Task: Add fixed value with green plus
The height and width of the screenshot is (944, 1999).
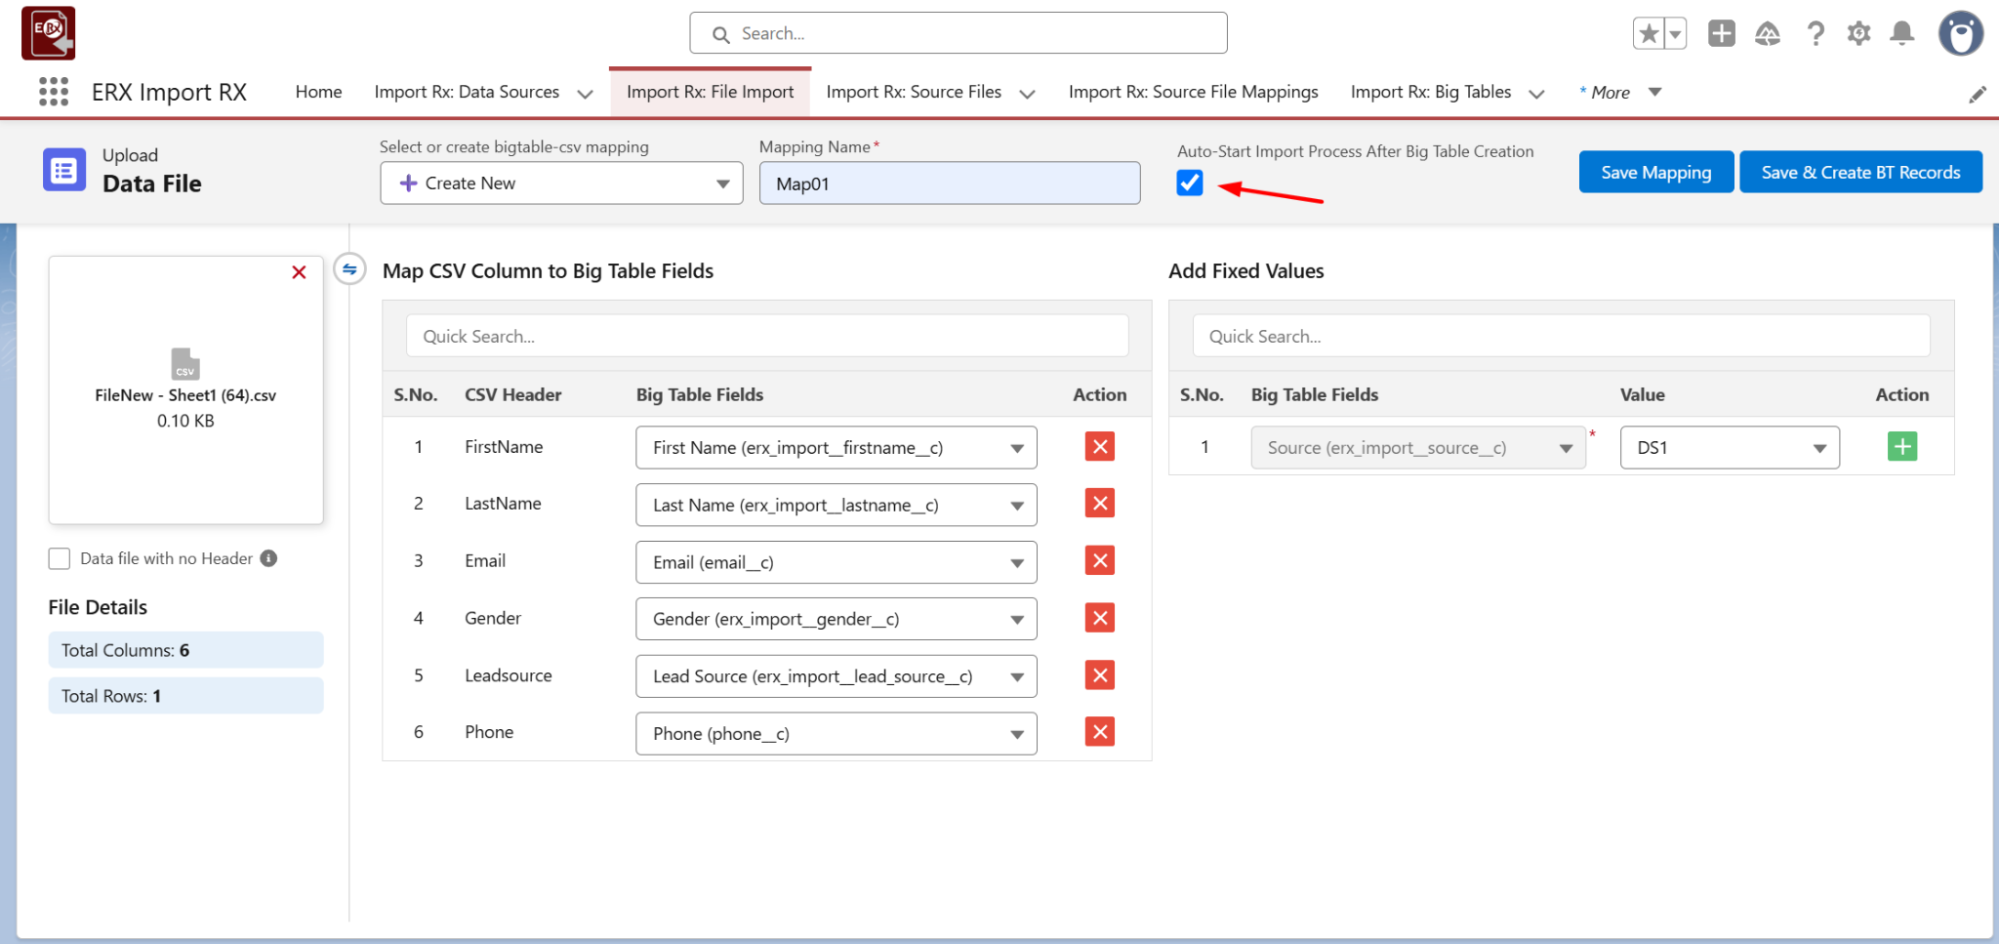Action: (x=1901, y=447)
